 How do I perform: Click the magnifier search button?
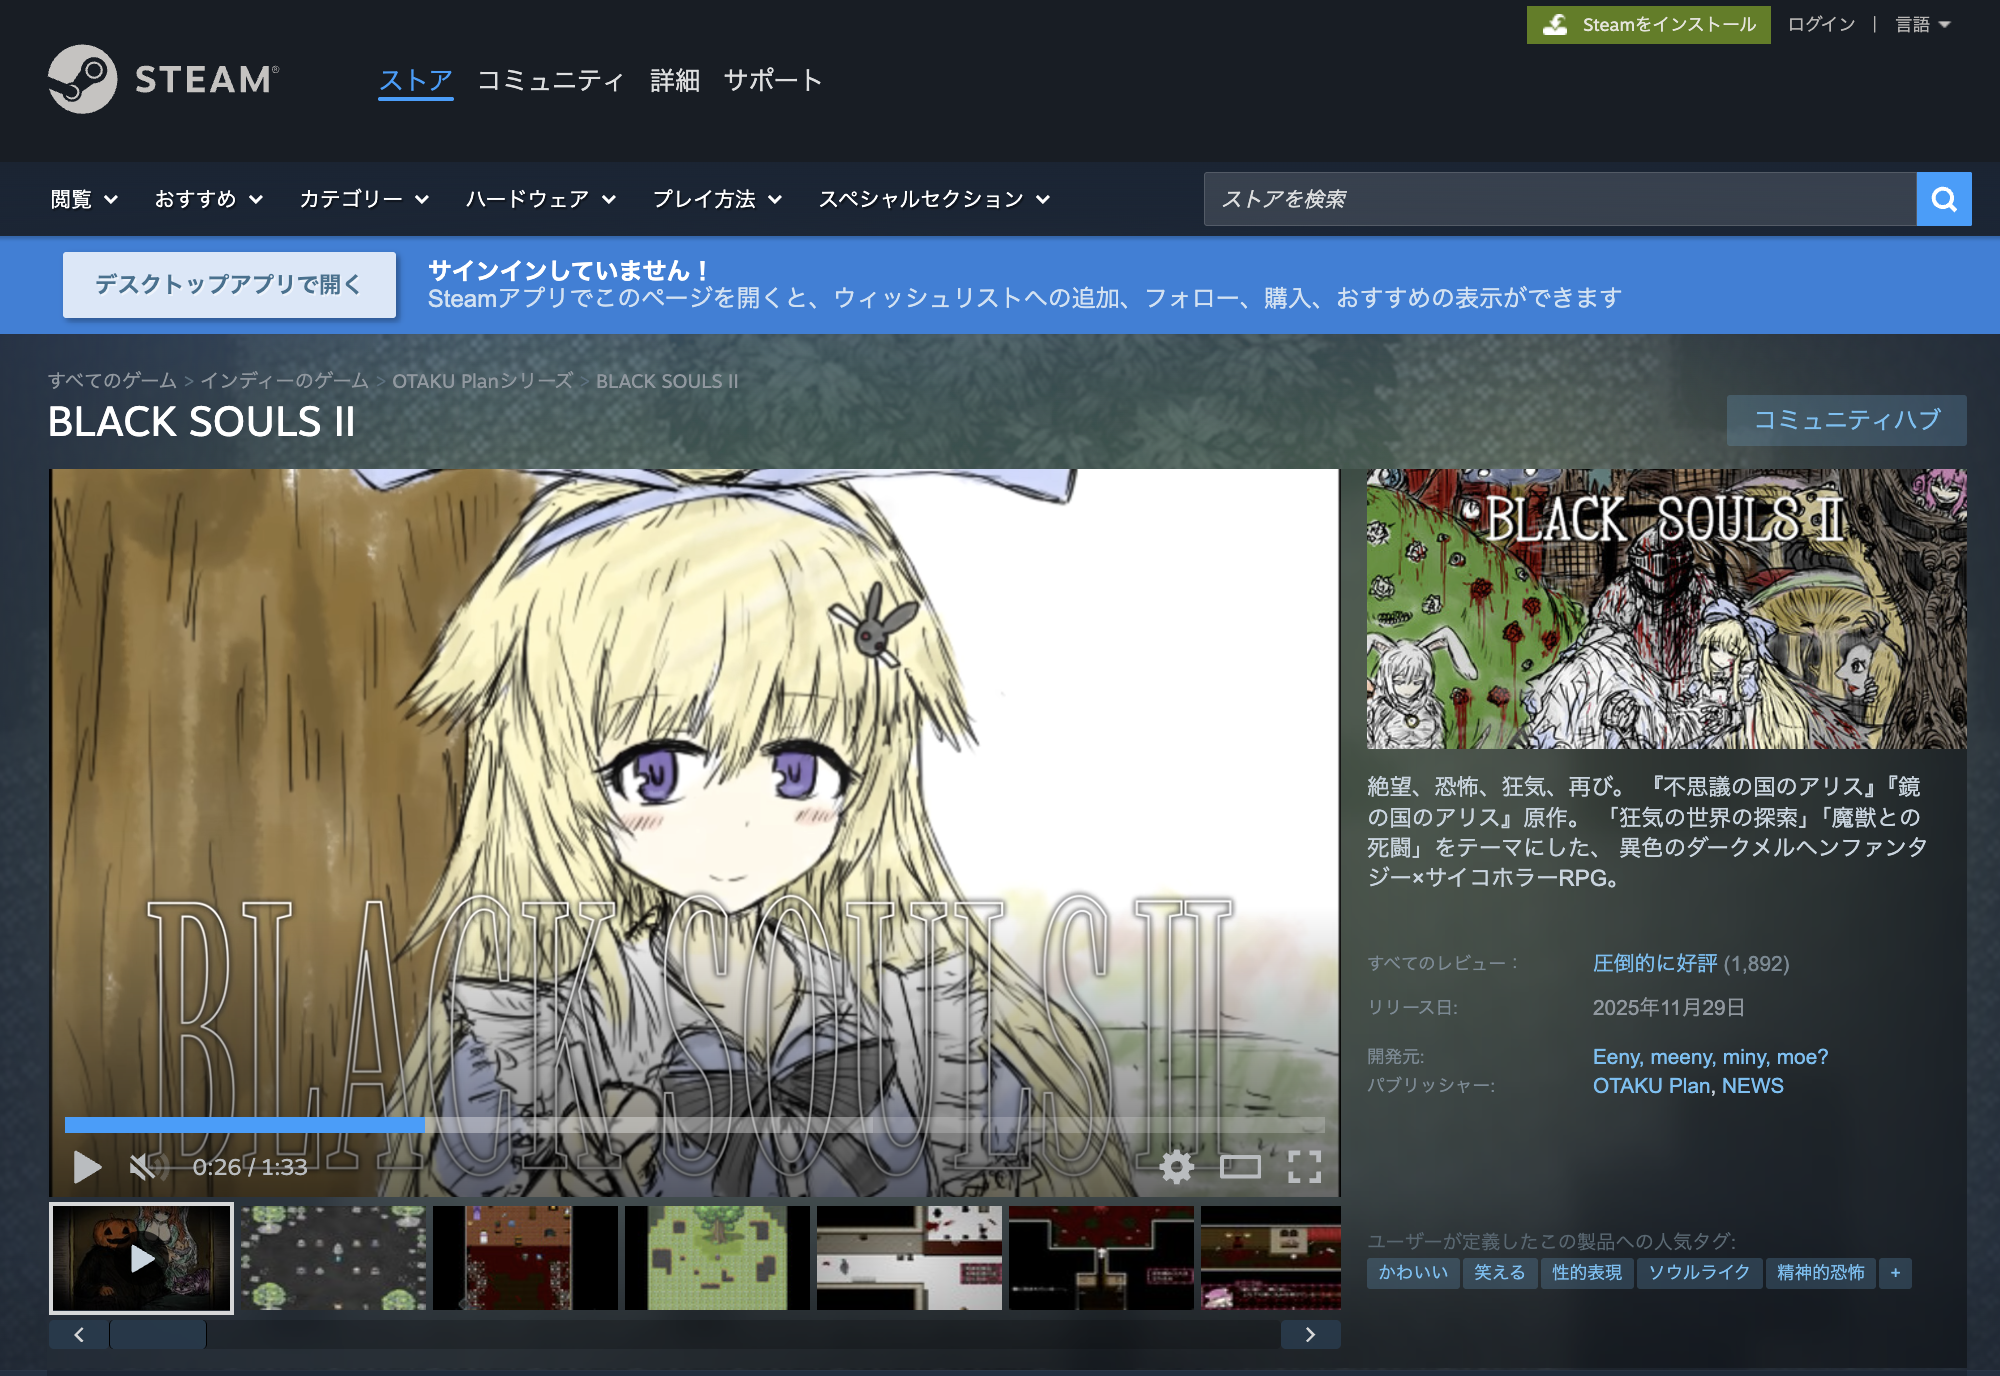pyautogui.click(x=1943, y=199)
